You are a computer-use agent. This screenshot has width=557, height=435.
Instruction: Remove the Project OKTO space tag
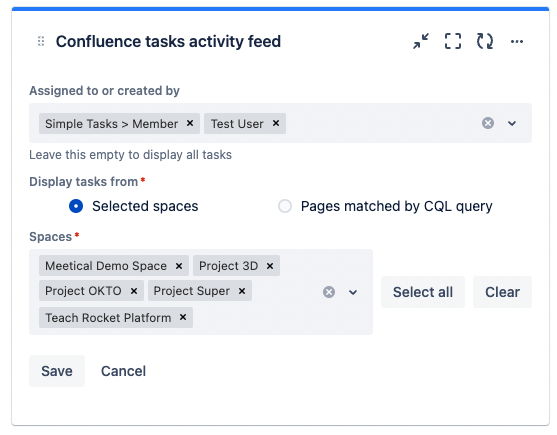coord(134,291)
